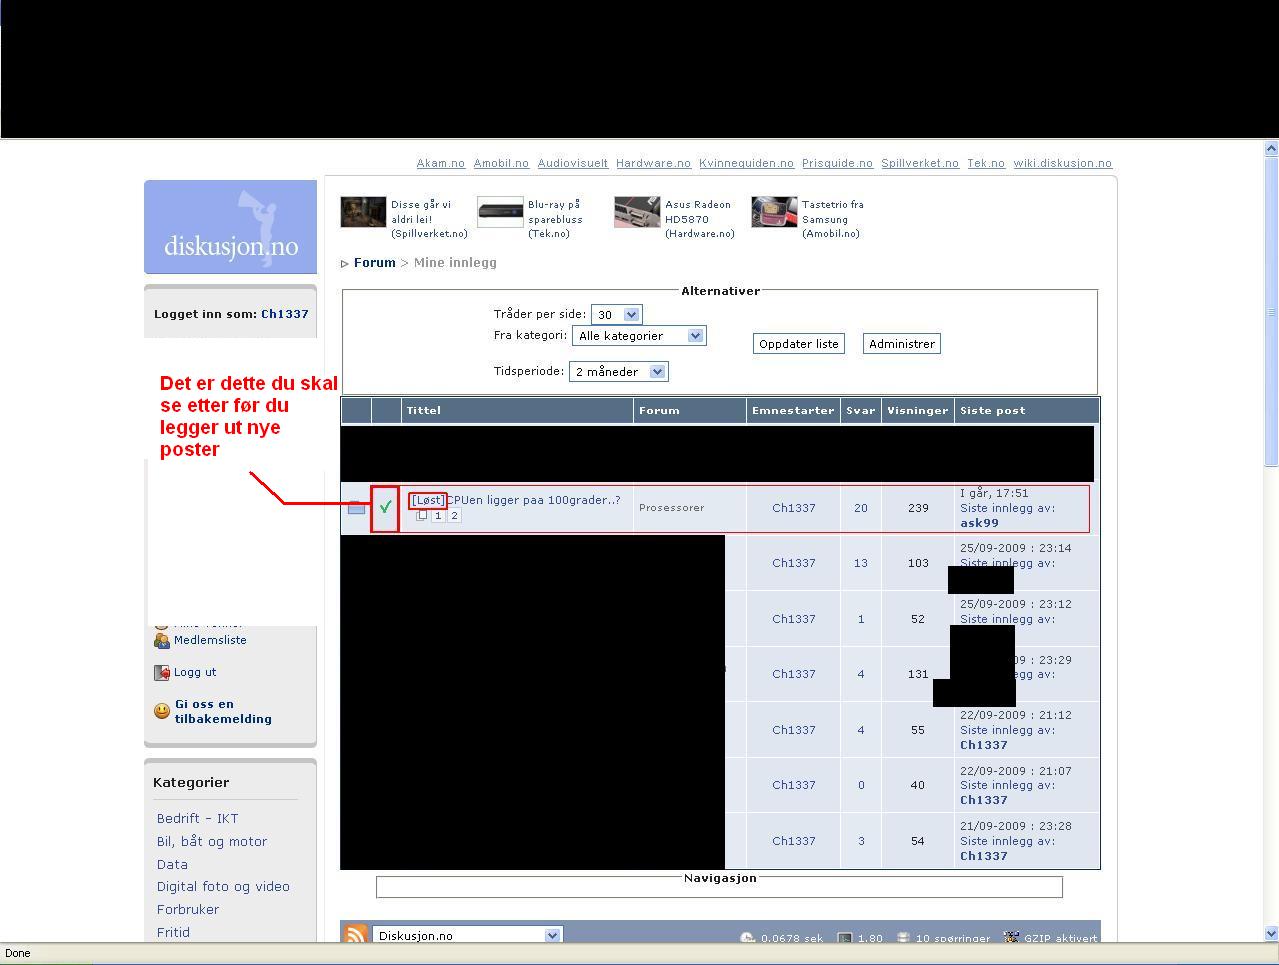The width and height of the screenshot is (1279, 965).
Task: Open the Tek.no network link
Action: click(986, 163)
